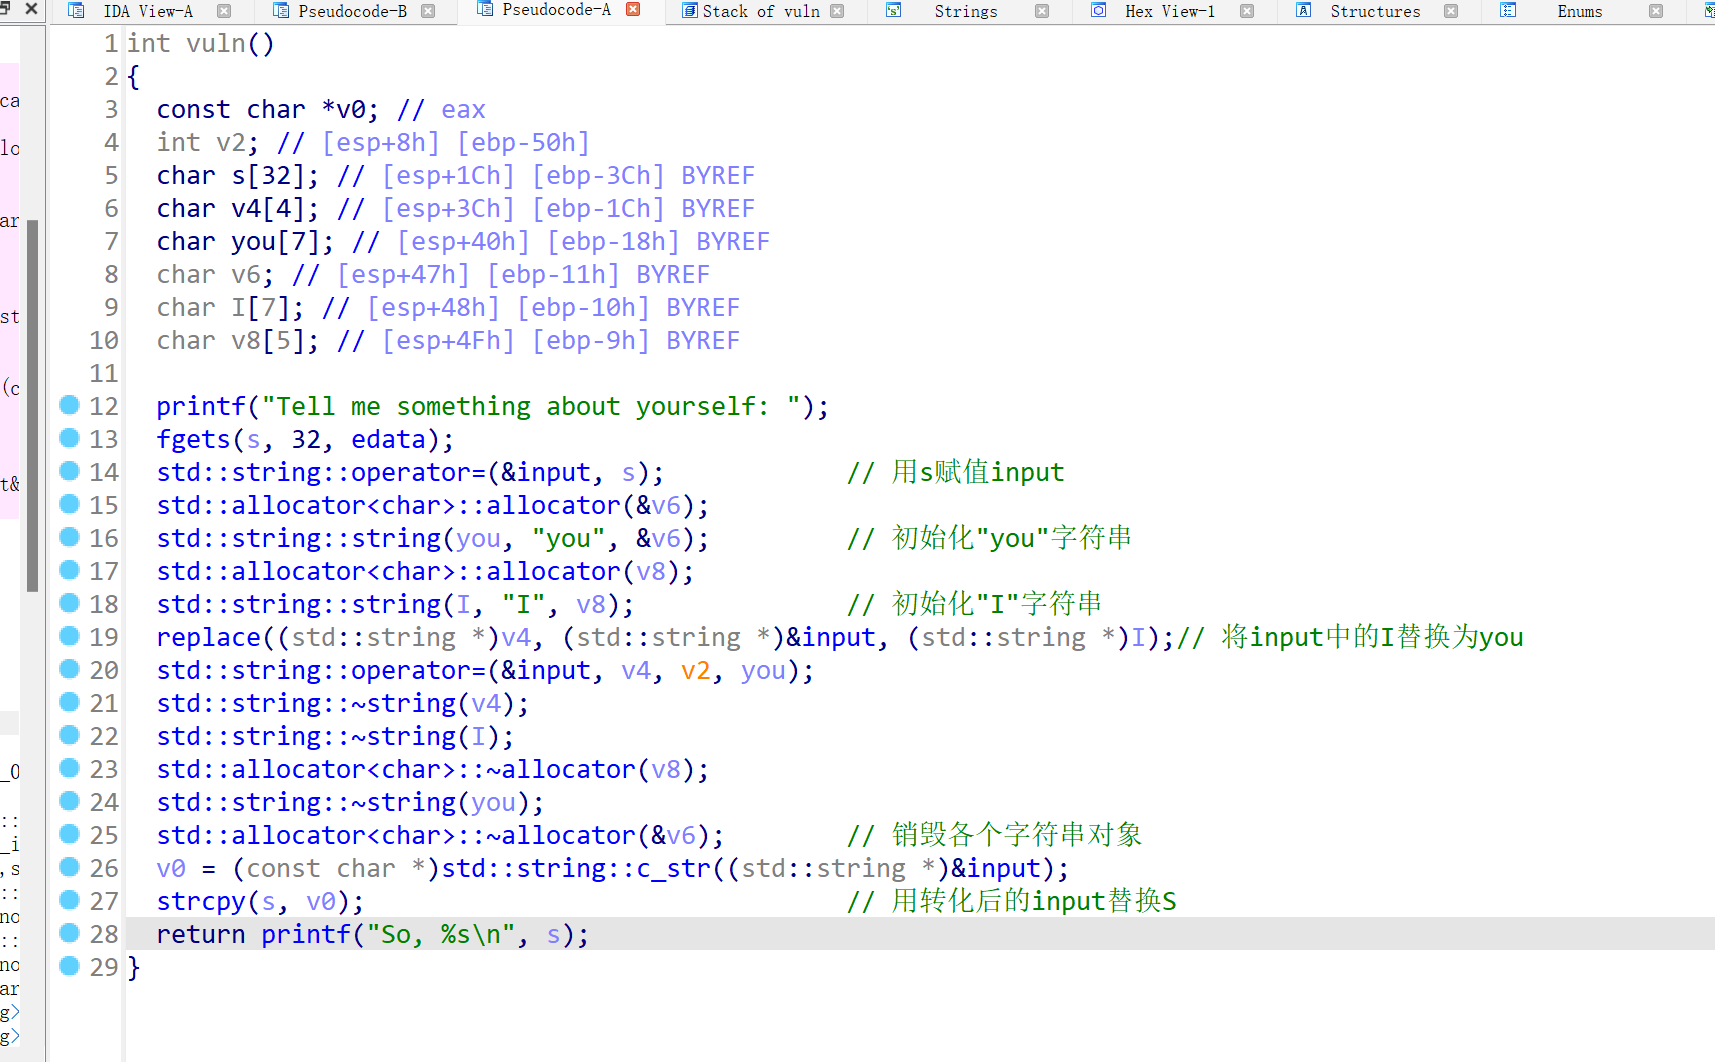
Task: Select the function name vuln on line 1
Action: click(215, 44)
